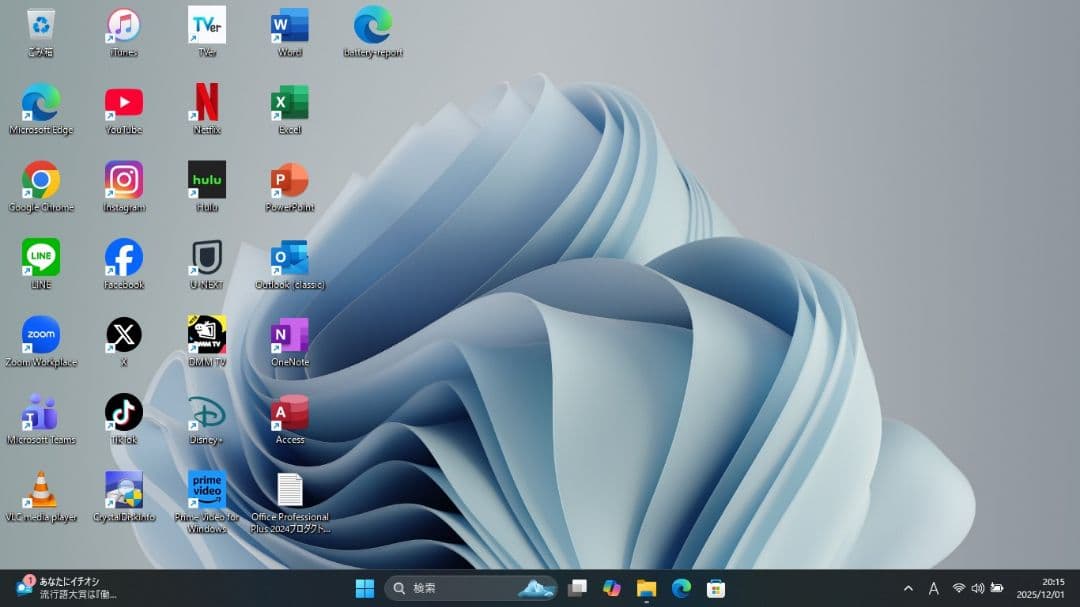Image resolution: width=1080 pixels, height=607 pixels.
Task: Expand the hidden system tray icons
Action: 908,588
